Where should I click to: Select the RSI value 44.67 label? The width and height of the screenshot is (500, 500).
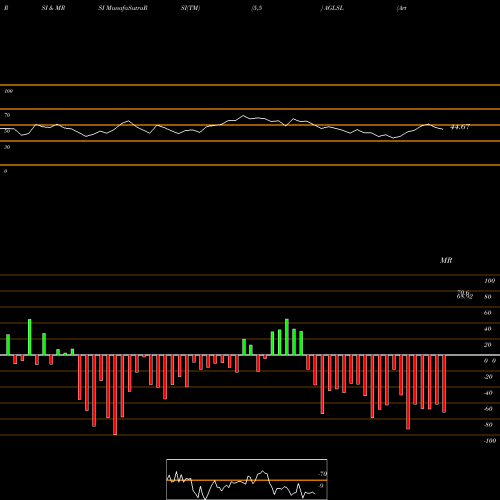(460, 127)
